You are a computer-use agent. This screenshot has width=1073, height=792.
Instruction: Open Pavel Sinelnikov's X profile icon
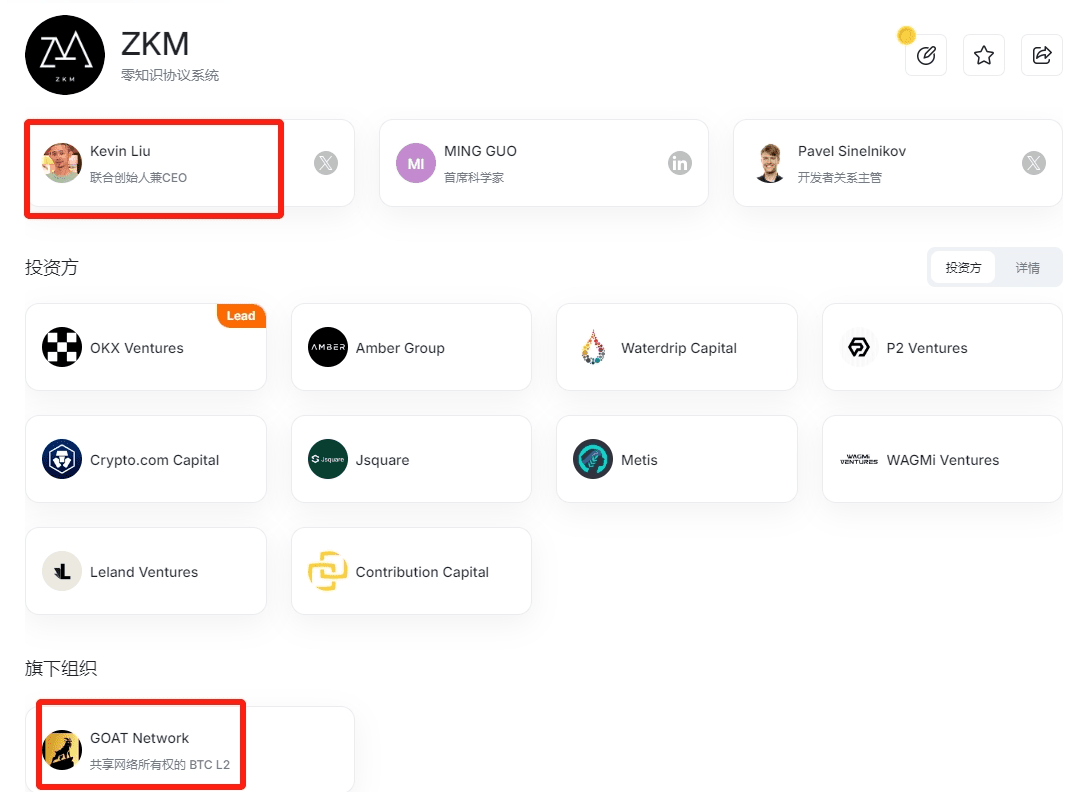[x=1033, y=163]
